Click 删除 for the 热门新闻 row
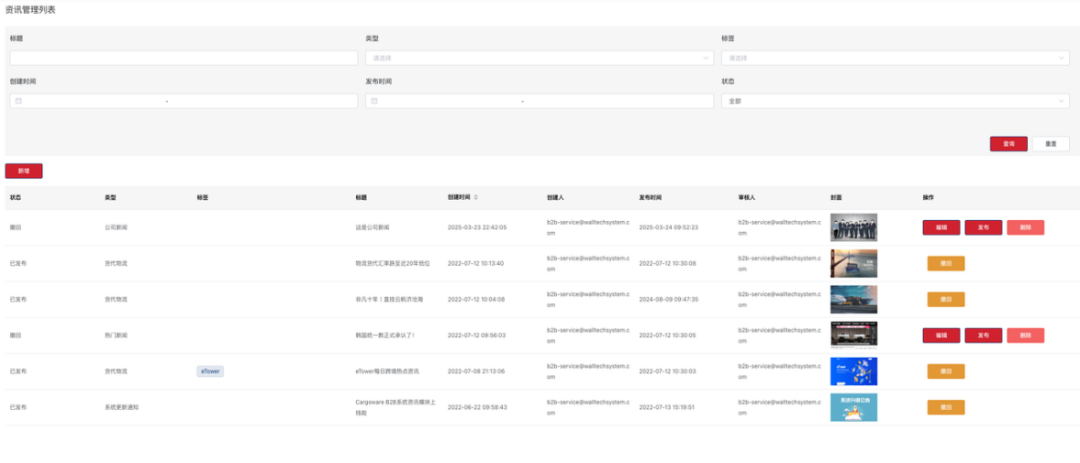 click(1025, 335)
